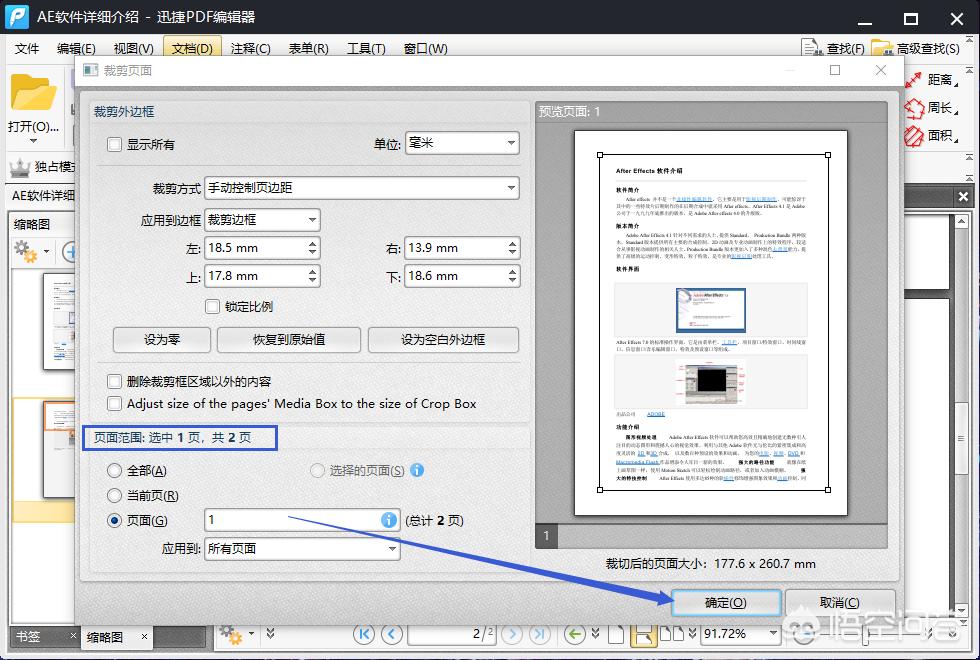Viewport: 980px width, 660px height.
Task: Select the 全部(A) radio button
Action: point(115,470)
